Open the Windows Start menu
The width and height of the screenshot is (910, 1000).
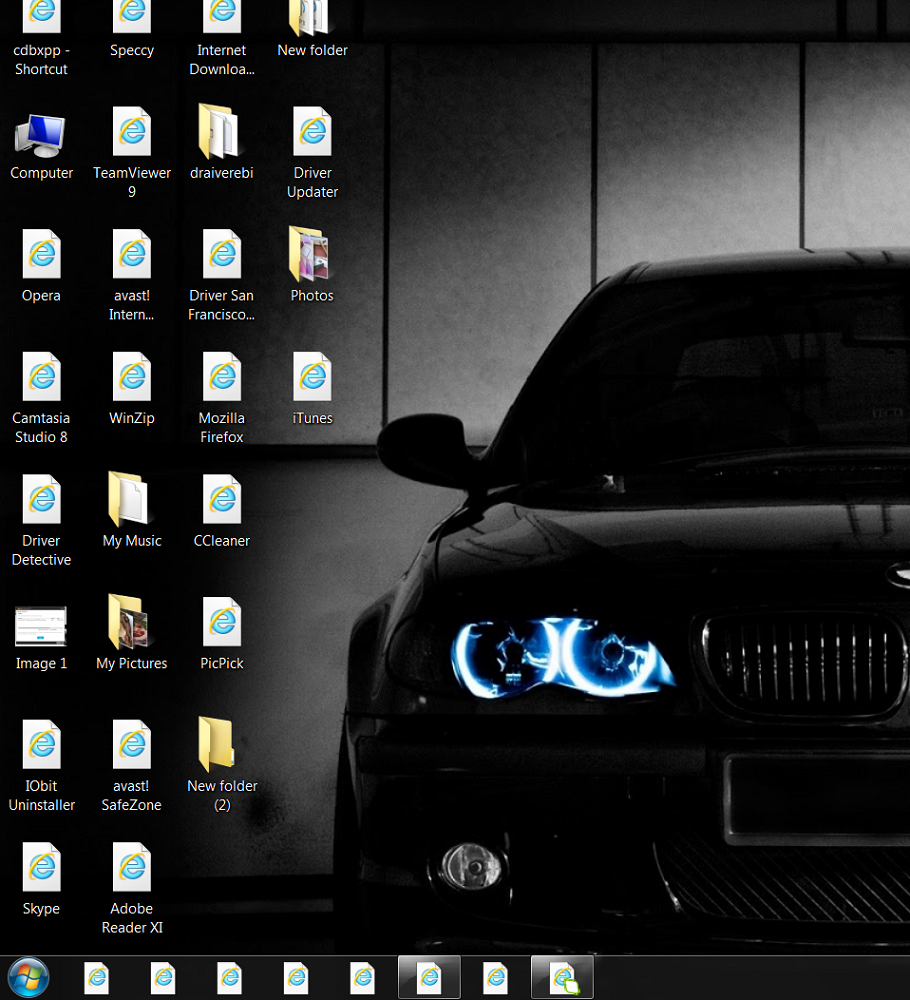click(x=28, y=978)
